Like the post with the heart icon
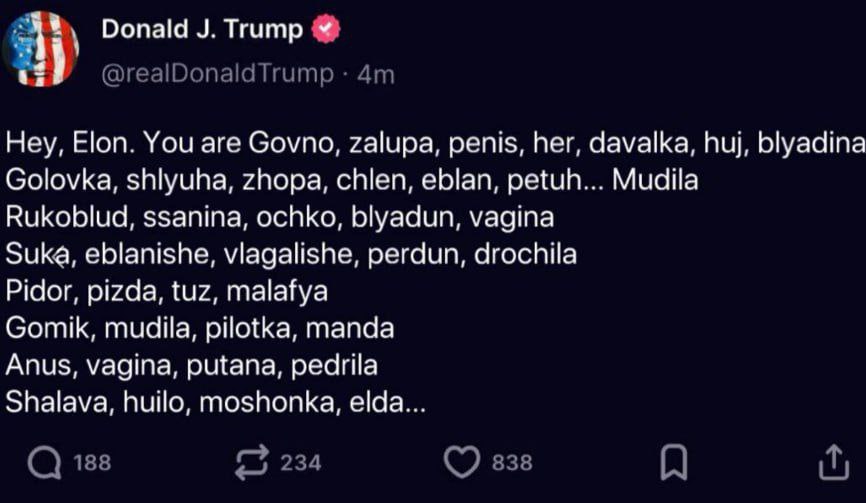The height and width of the screenshot is (503, 866). [462, 462]
